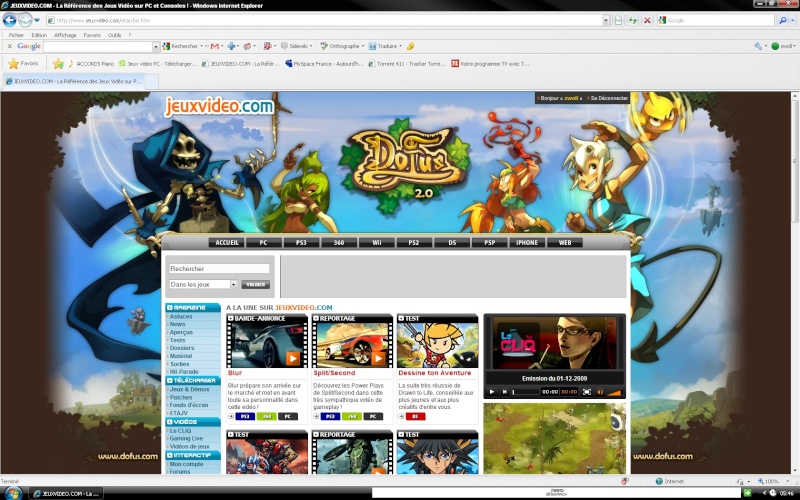This screenshot has height=500, width=800.
Task: Click the Refresh page icon
Action: pos(633,20)
